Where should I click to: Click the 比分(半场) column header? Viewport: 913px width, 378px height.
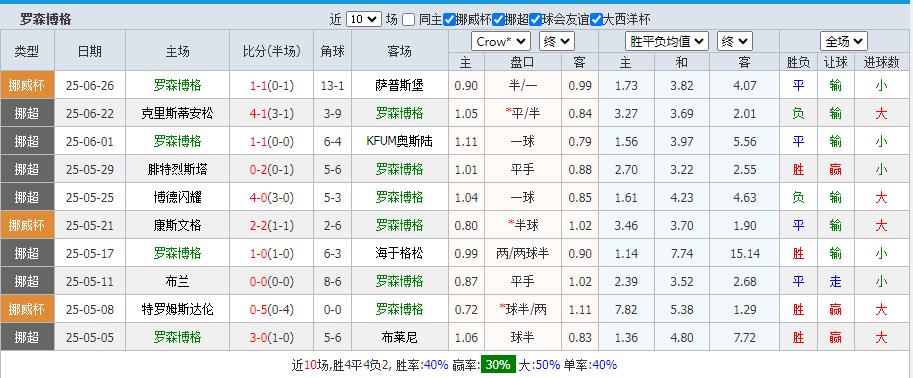coord(272,51)
